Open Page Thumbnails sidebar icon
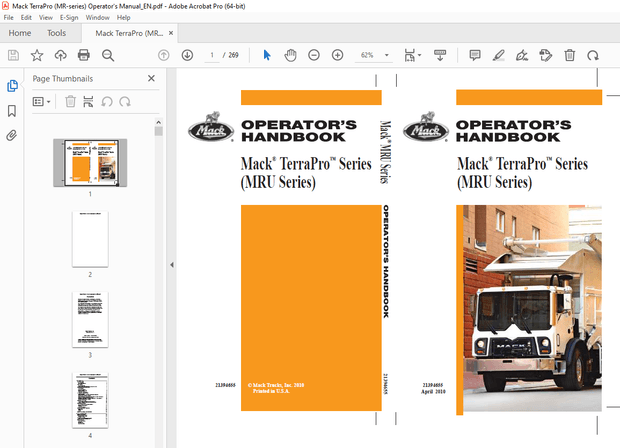The width and height of the screenshot is (620, 448). coord(12,86)
